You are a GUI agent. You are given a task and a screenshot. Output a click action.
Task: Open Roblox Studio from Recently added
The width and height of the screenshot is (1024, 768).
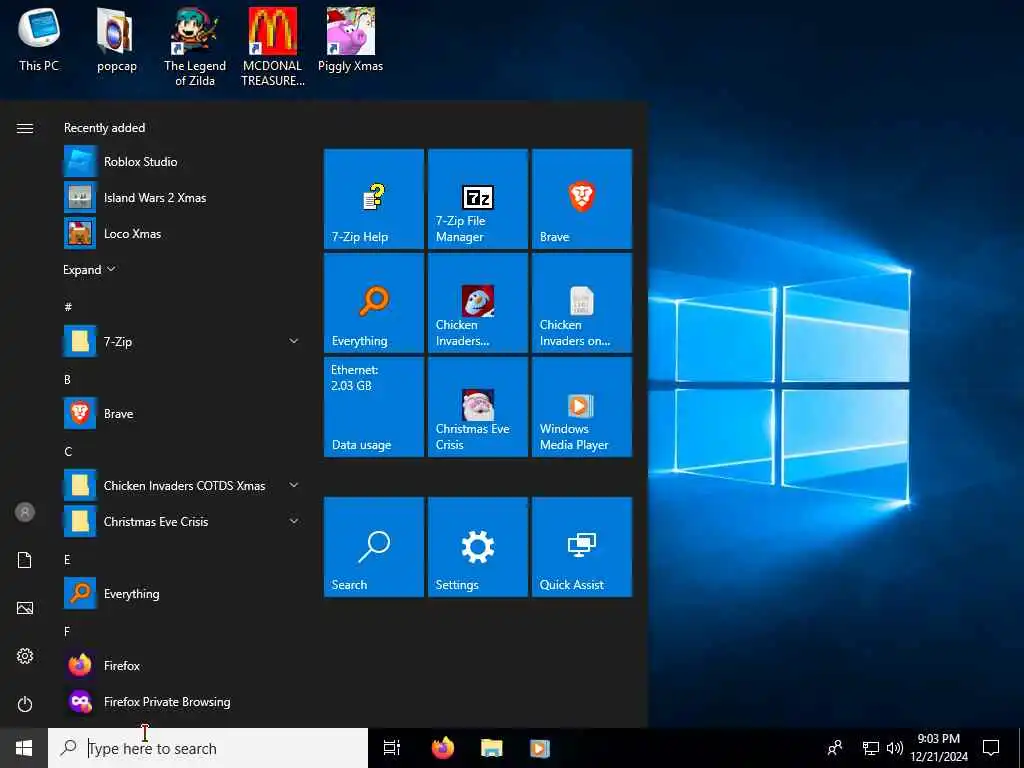(x=182, y=162)
